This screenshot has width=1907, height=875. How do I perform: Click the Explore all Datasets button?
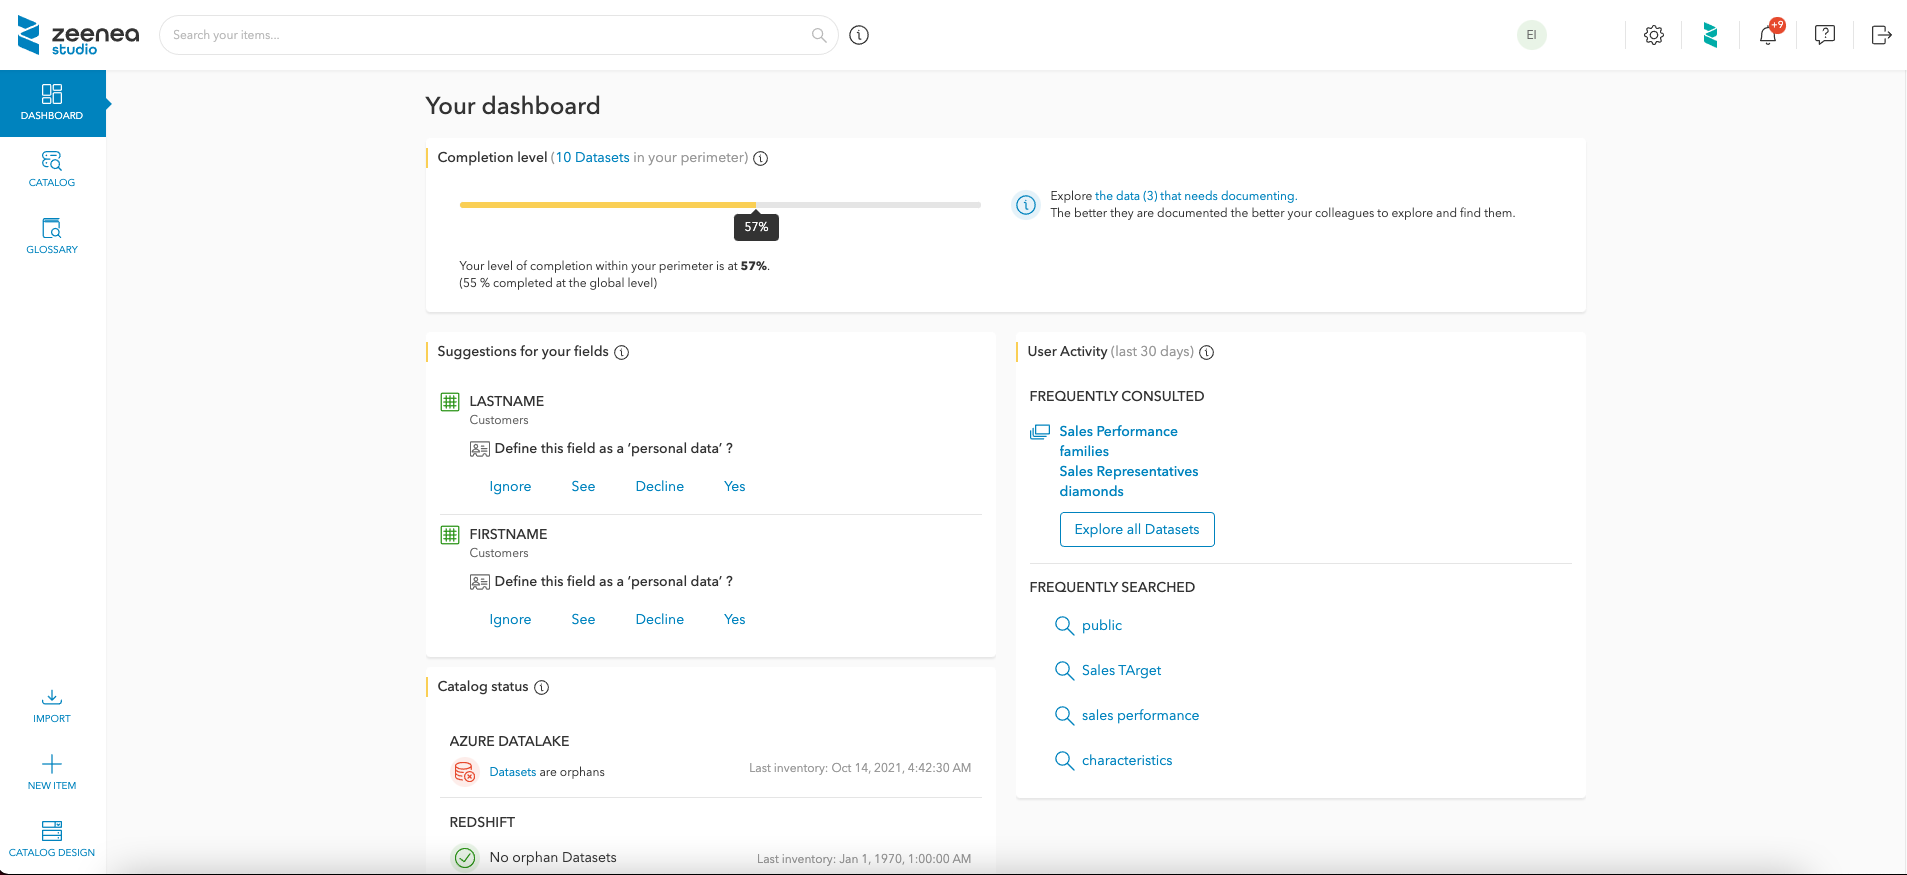coord(1137,530)
